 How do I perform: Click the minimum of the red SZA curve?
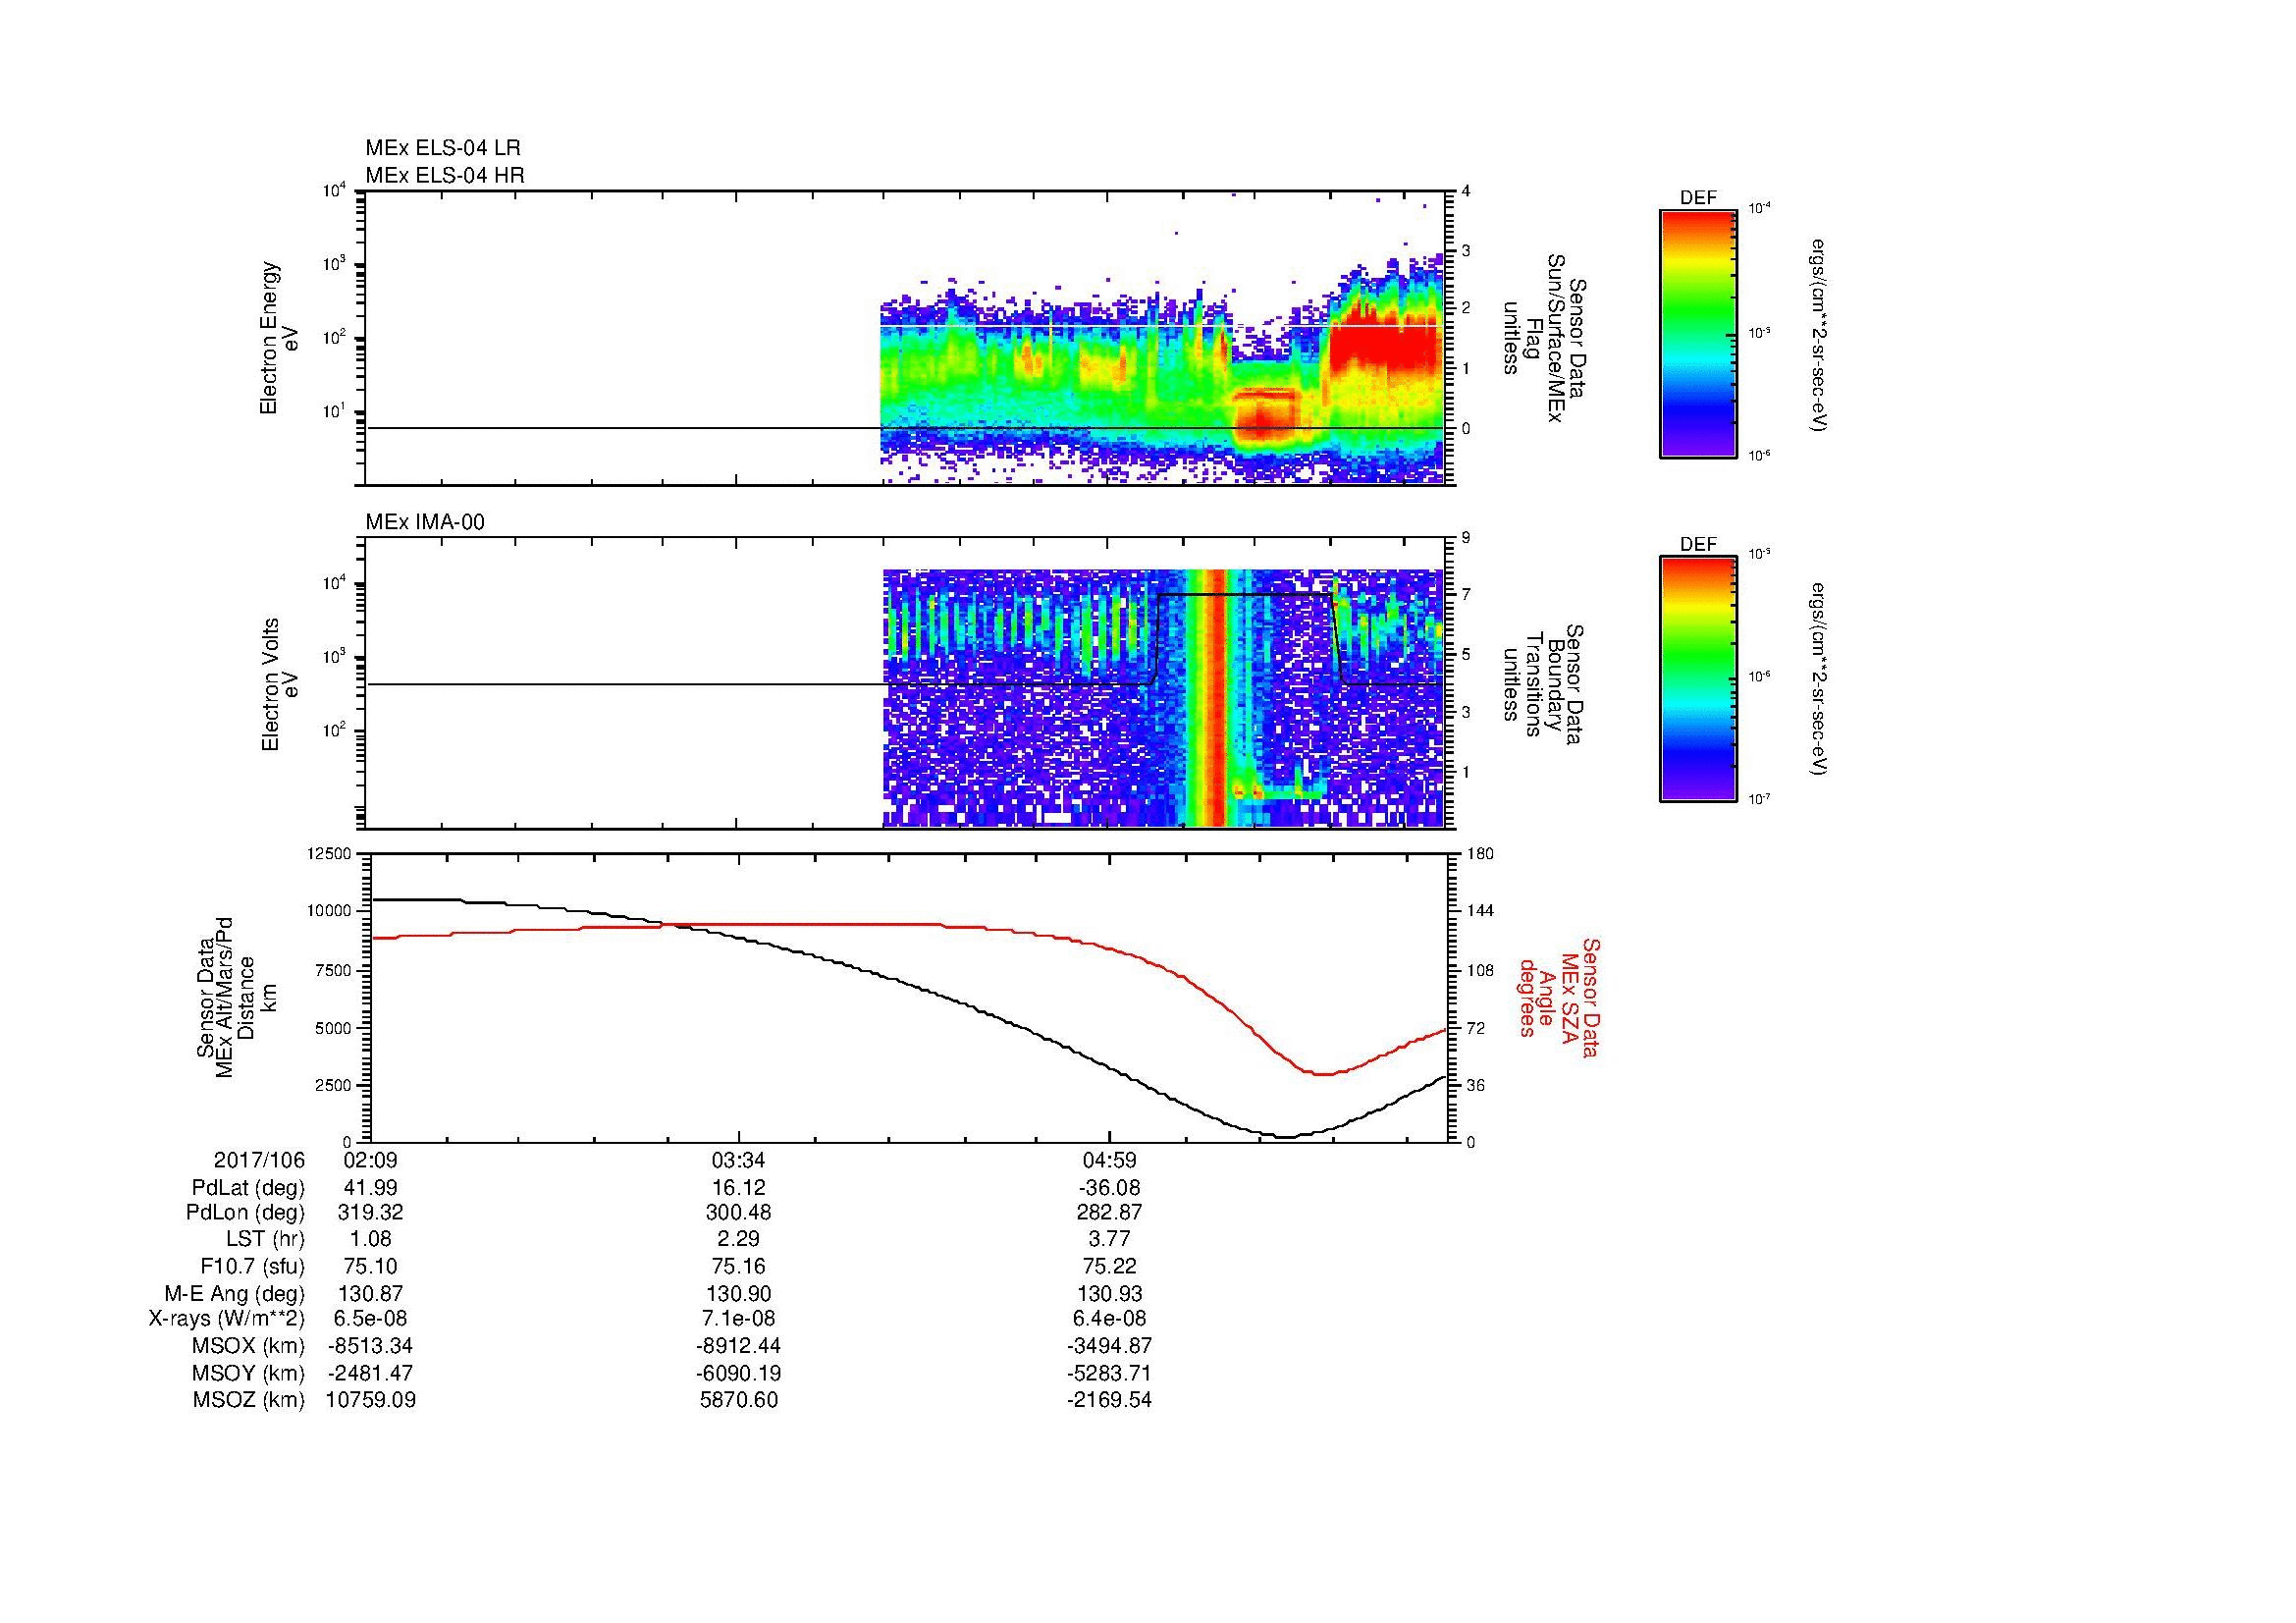(x=1322, y=1073)
